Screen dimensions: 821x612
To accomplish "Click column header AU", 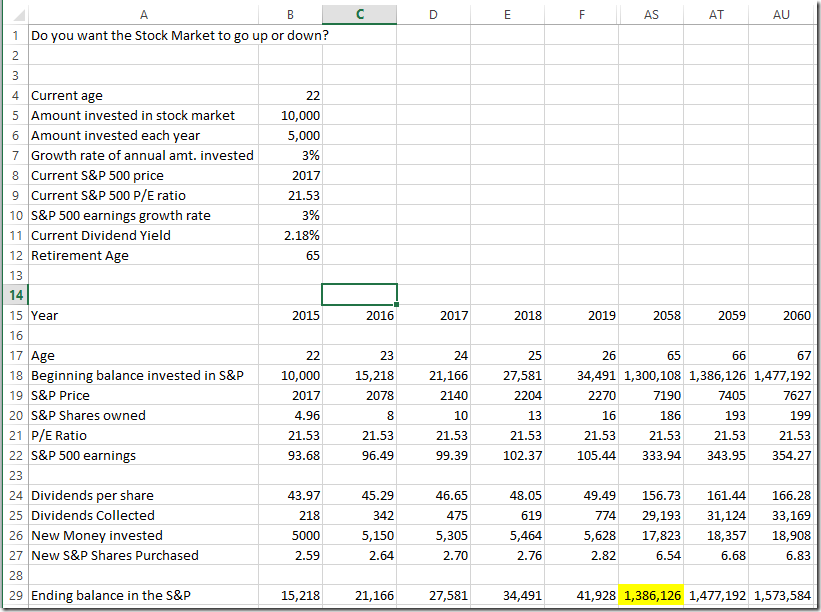I will pos(781,15).
